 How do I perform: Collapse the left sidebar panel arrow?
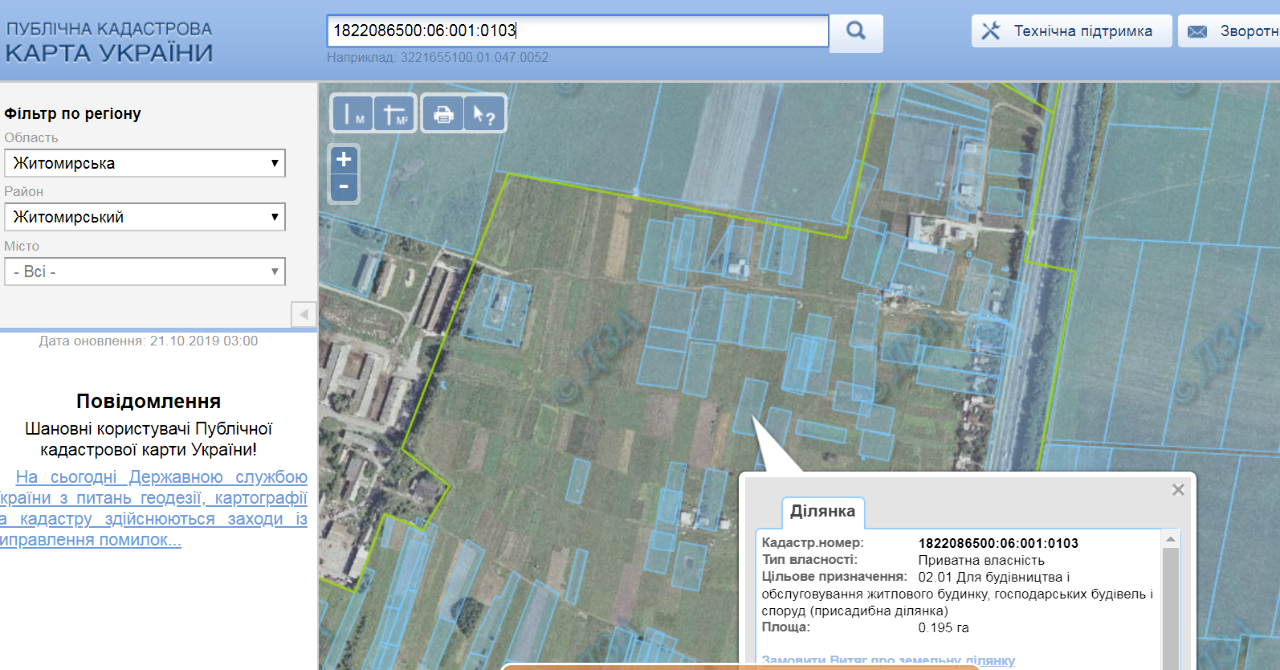point(304,314)
